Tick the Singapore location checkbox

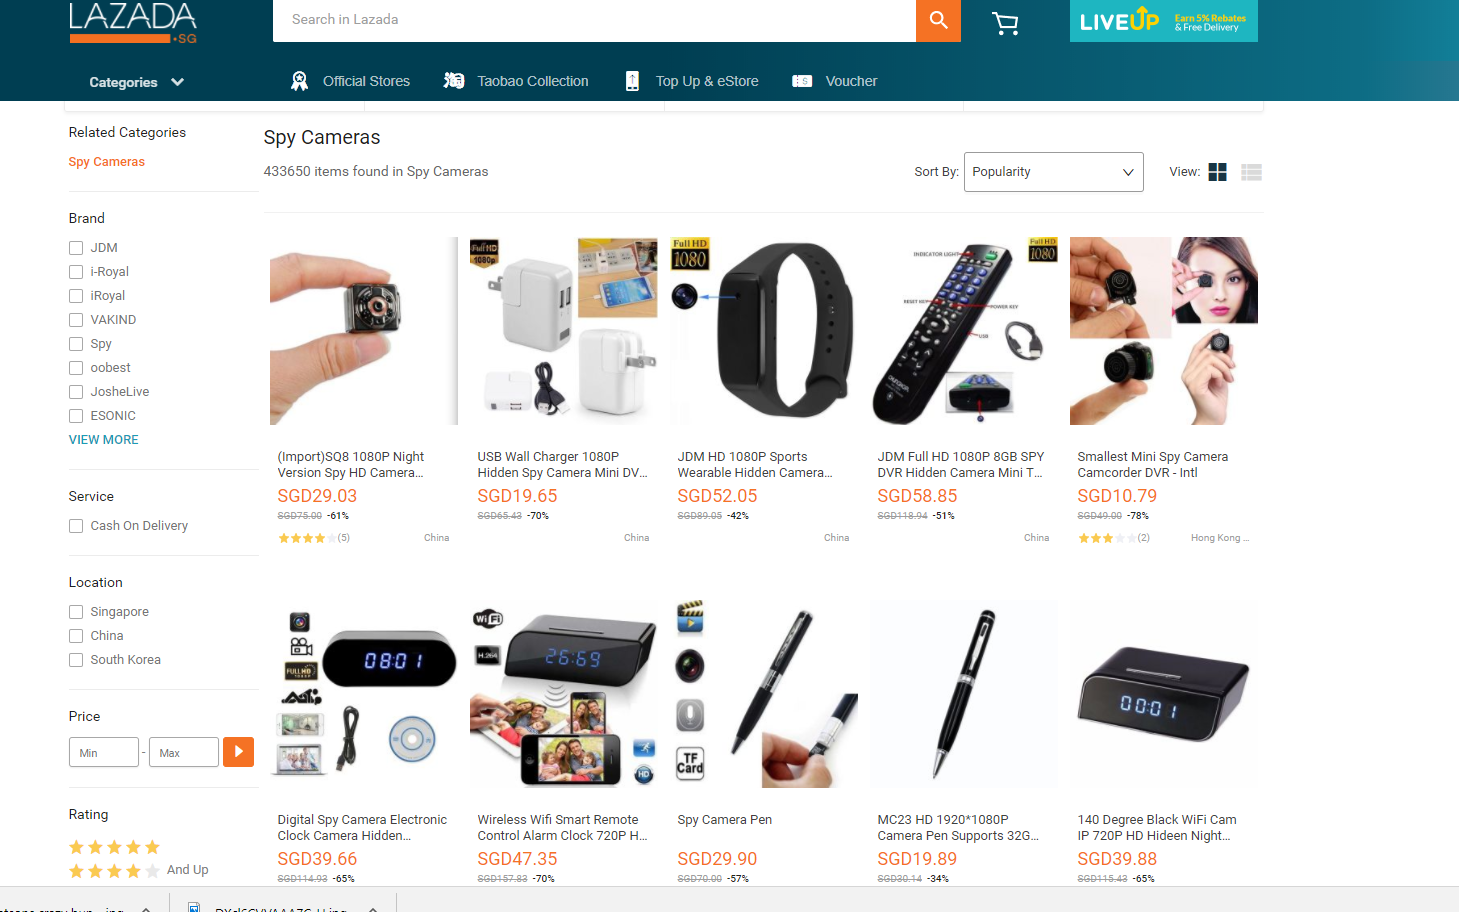[x=76, y=612]
